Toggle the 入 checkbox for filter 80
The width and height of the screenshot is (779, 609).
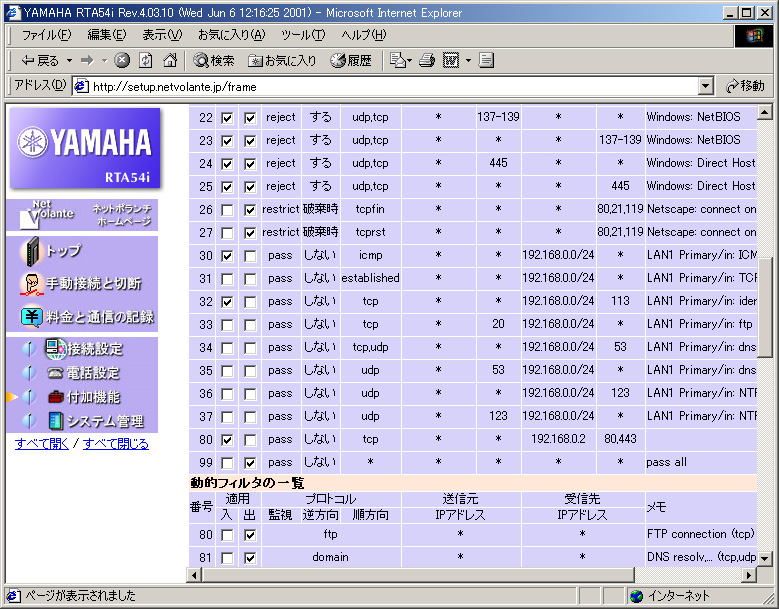(x=227, y=440)
